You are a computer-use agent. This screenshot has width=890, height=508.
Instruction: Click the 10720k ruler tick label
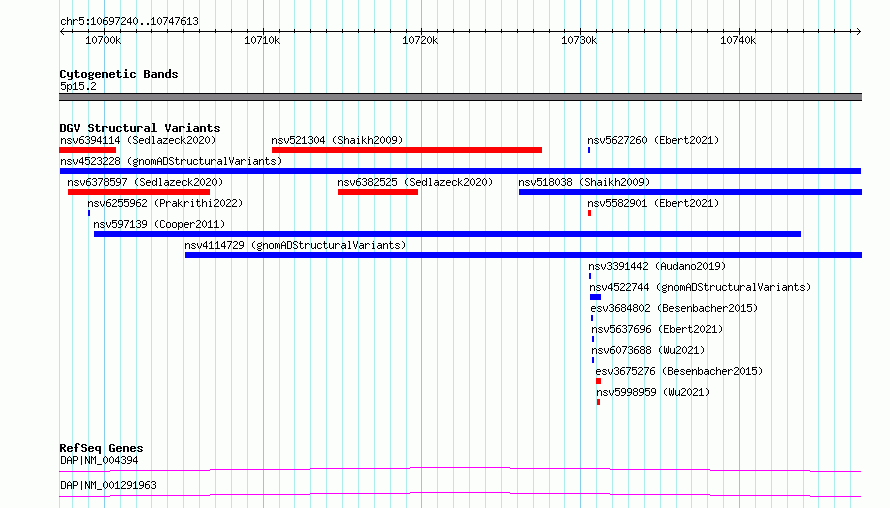[x=420, y=40]
